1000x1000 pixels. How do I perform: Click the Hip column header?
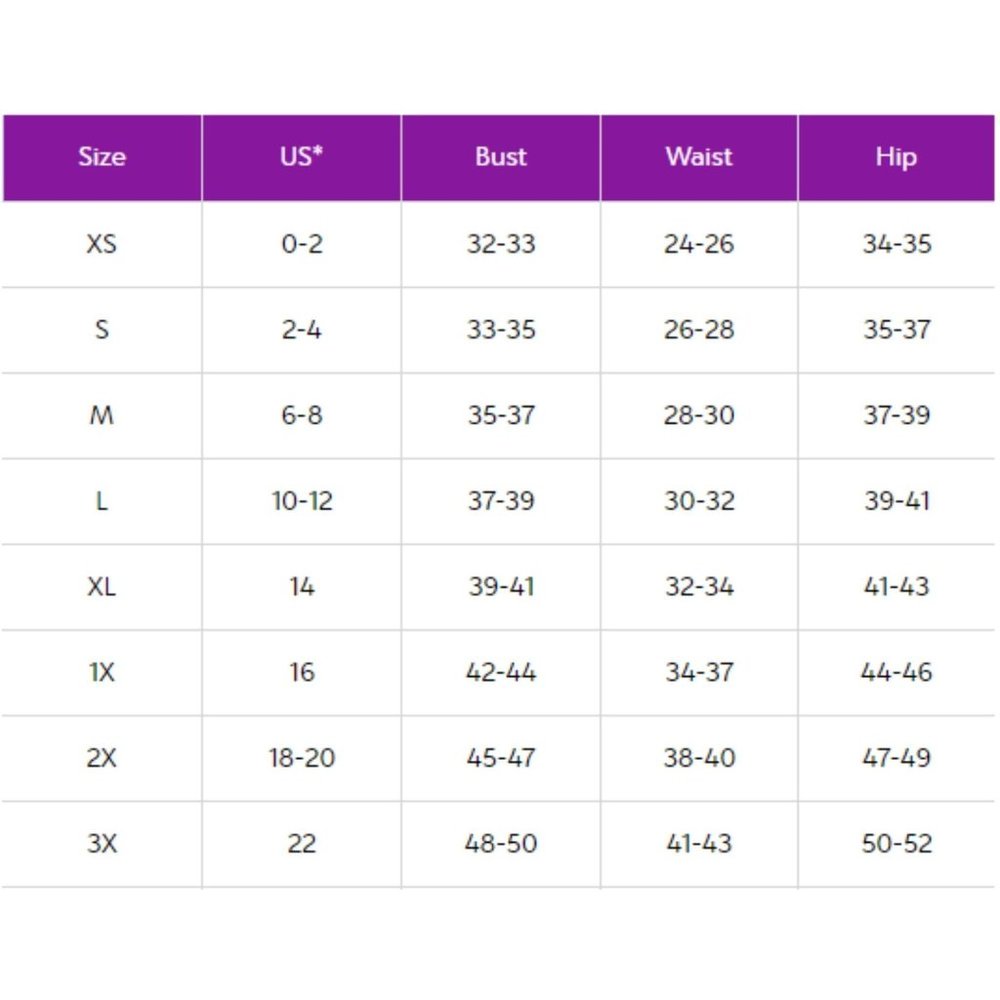click(896, 157)
